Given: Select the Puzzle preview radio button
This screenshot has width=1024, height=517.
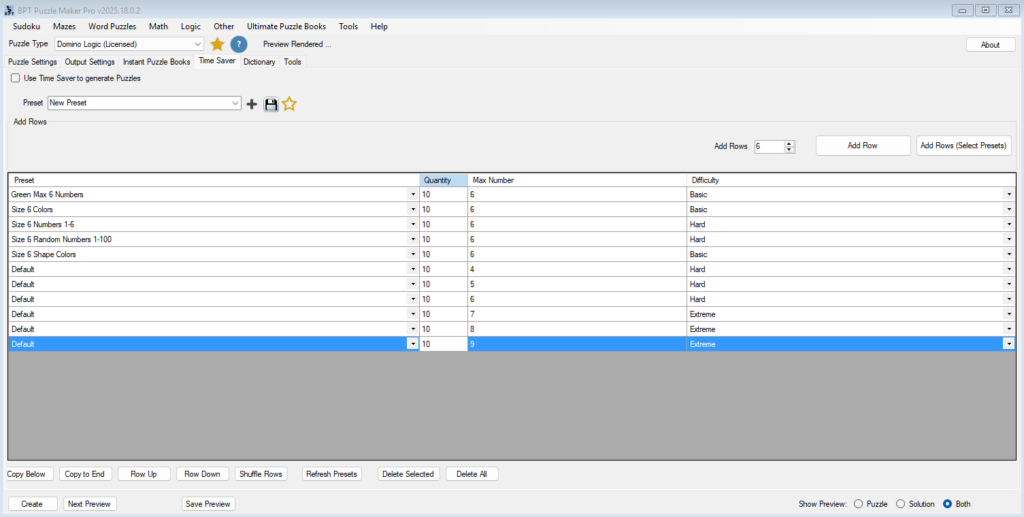Looking at the screenshot, I should 858,504.
